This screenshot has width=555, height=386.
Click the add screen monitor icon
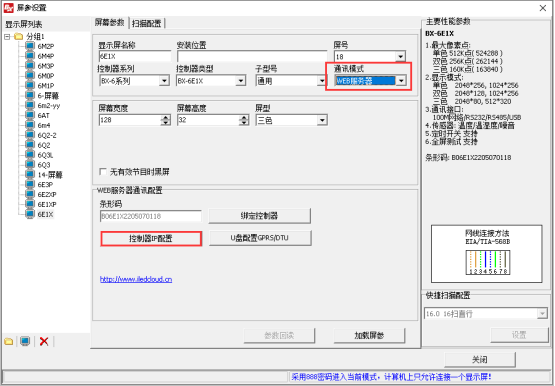25,341
